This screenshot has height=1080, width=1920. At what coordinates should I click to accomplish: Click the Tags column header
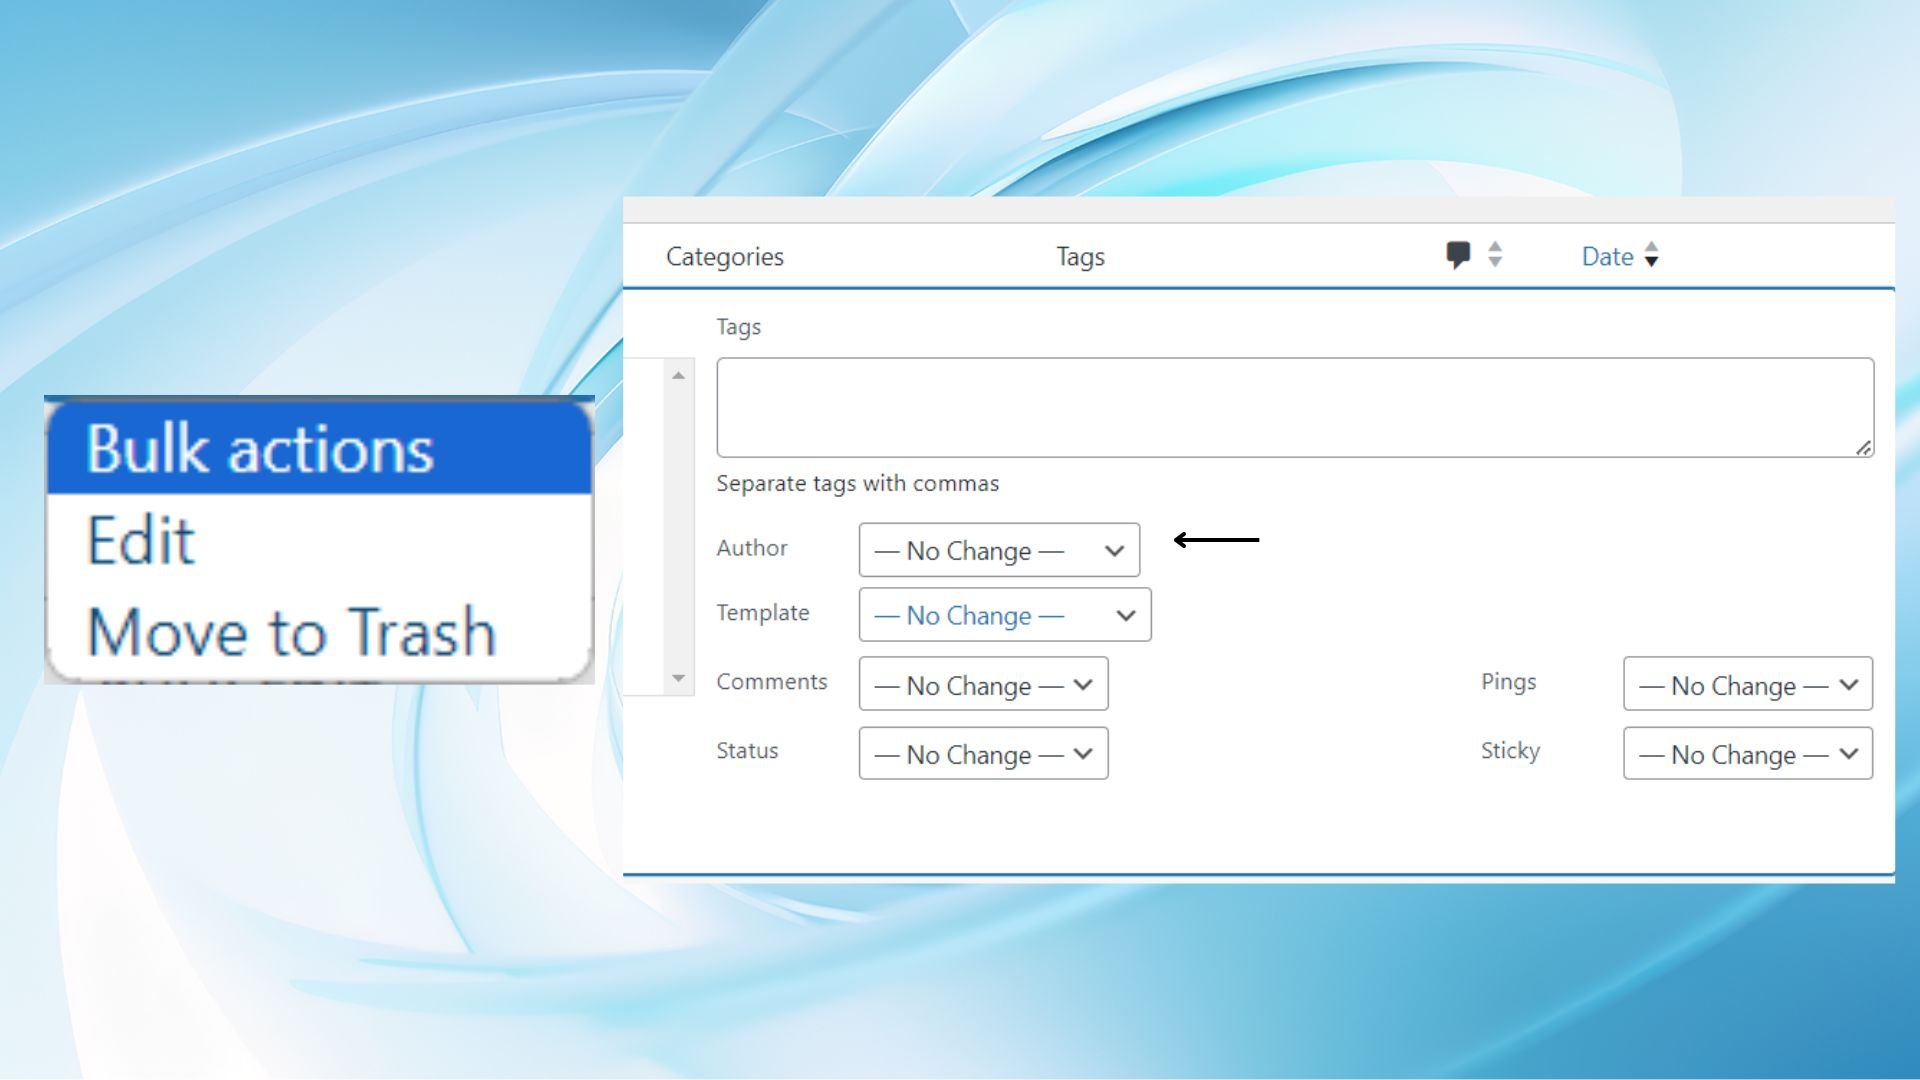click(1080, 257)
